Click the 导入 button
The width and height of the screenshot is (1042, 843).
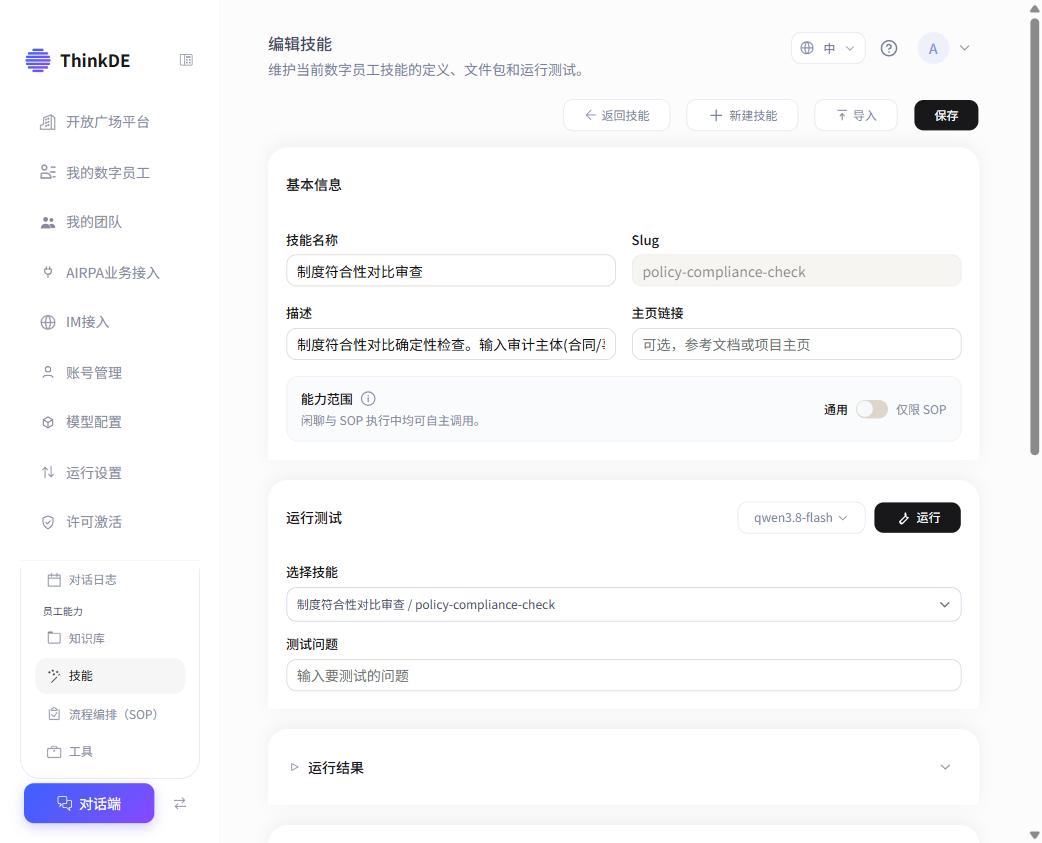pyautogui.click(x=856, y=116)
